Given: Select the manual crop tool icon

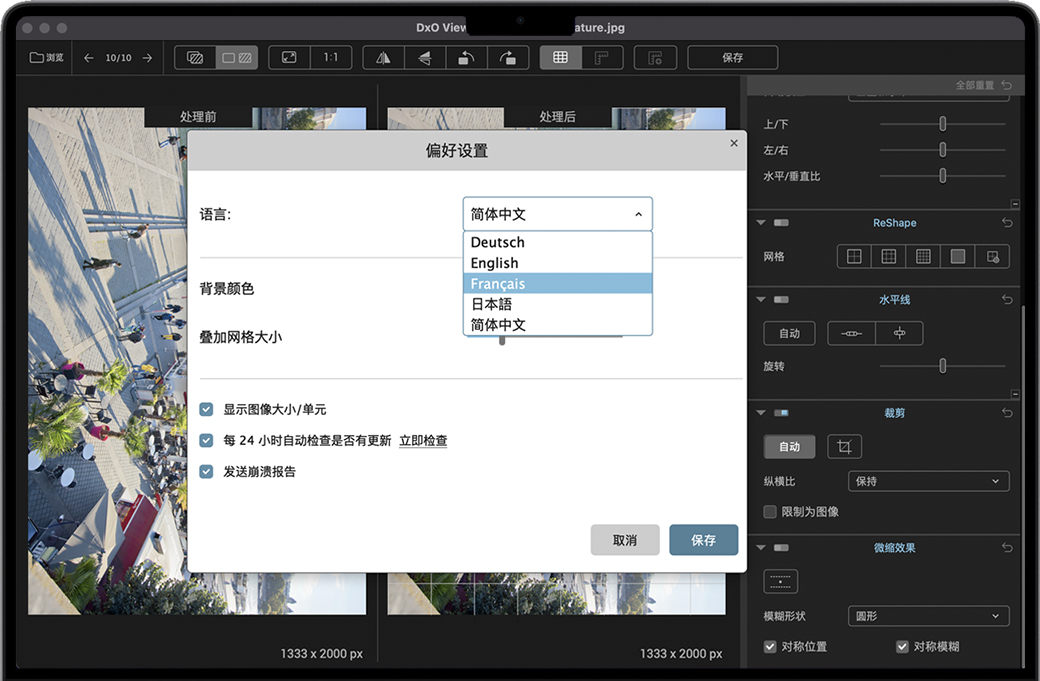Looking at the screenshot, I should click(845, 447).
